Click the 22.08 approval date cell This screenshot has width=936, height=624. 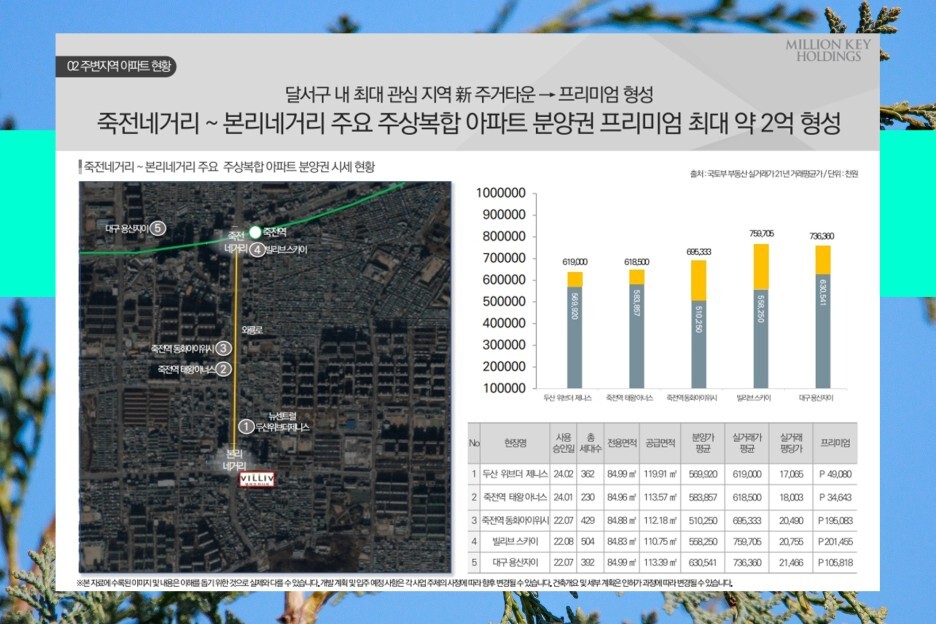point(563,542)
